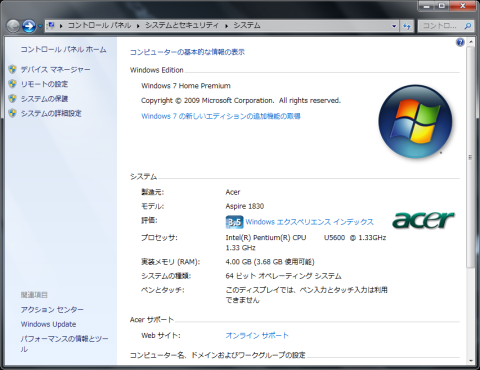Open アクション センター in related items
This screenshot has width=480, height=370.
click(x=52, y=310)
